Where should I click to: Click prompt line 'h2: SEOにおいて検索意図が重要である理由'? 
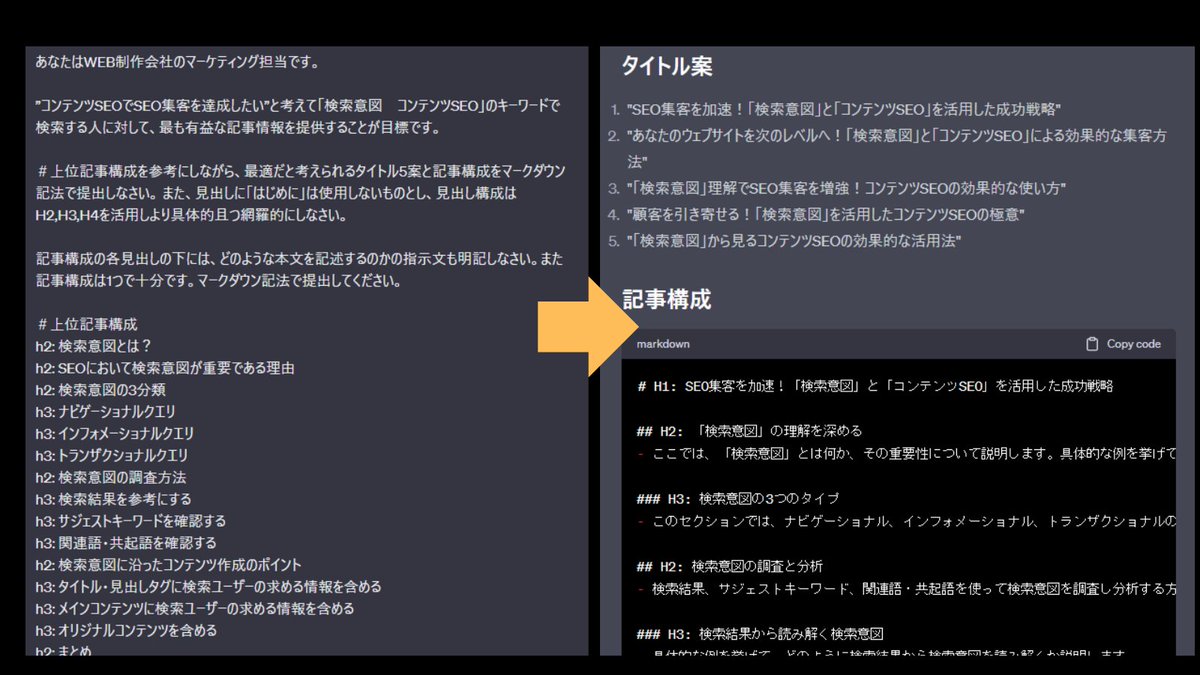(x=165, y=368)
